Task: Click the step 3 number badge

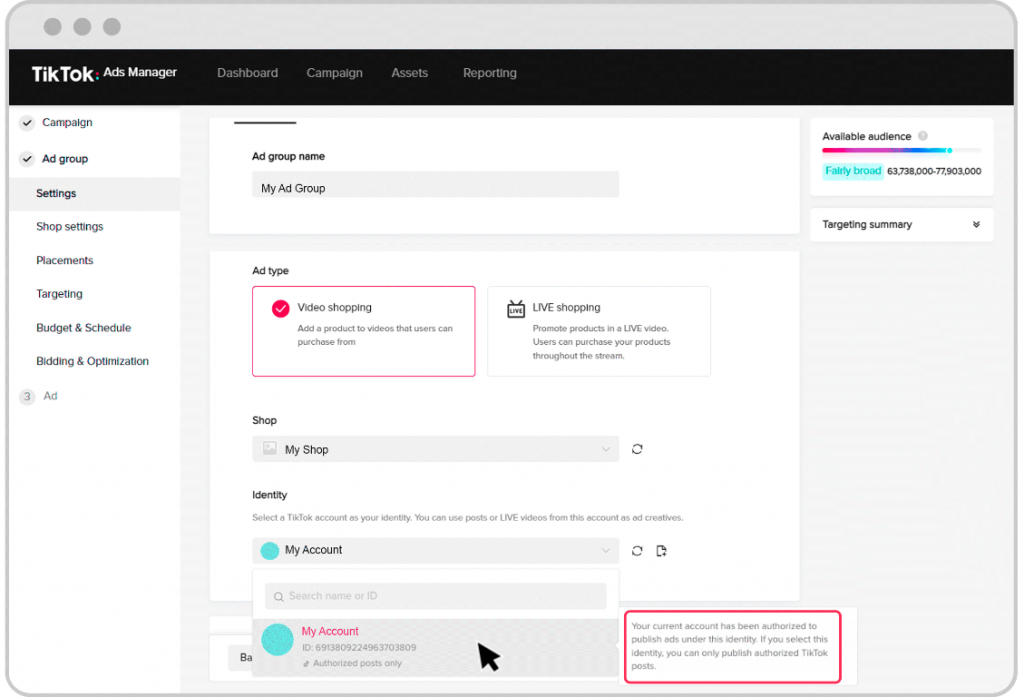Action: pyautogui.click(x=27, y=397)
